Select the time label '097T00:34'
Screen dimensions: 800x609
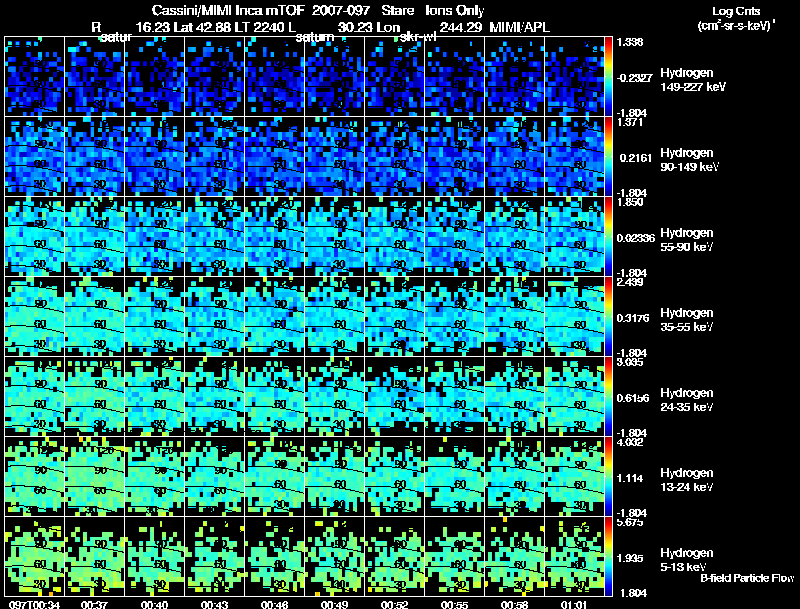34,605
